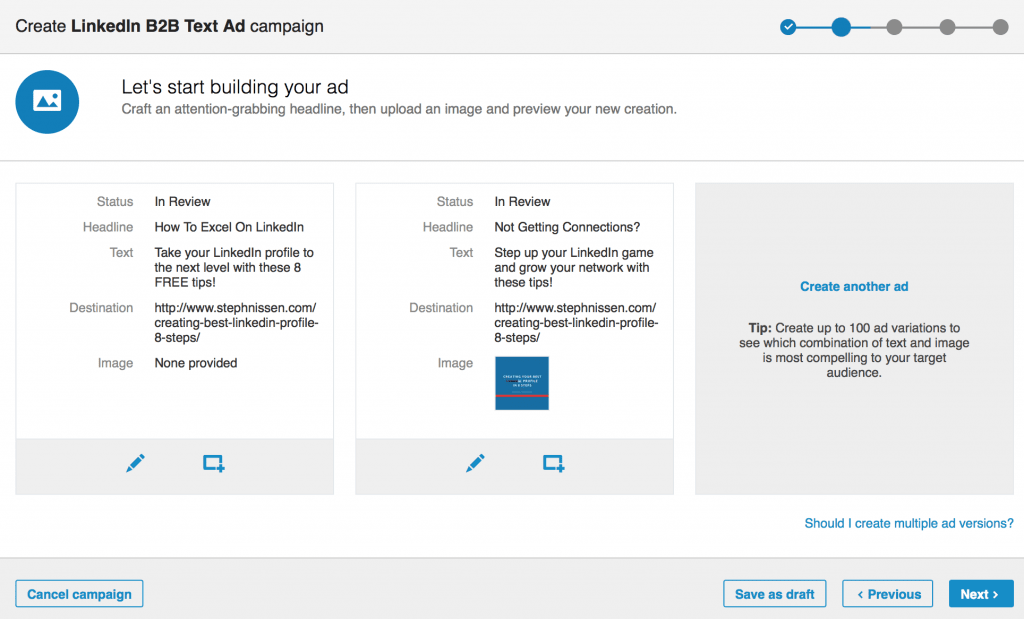Edit the "How To Excel On LinkedIn" ad with its pencil icon
Screen dimensions: 1024x619
click(x=135, y=463)
